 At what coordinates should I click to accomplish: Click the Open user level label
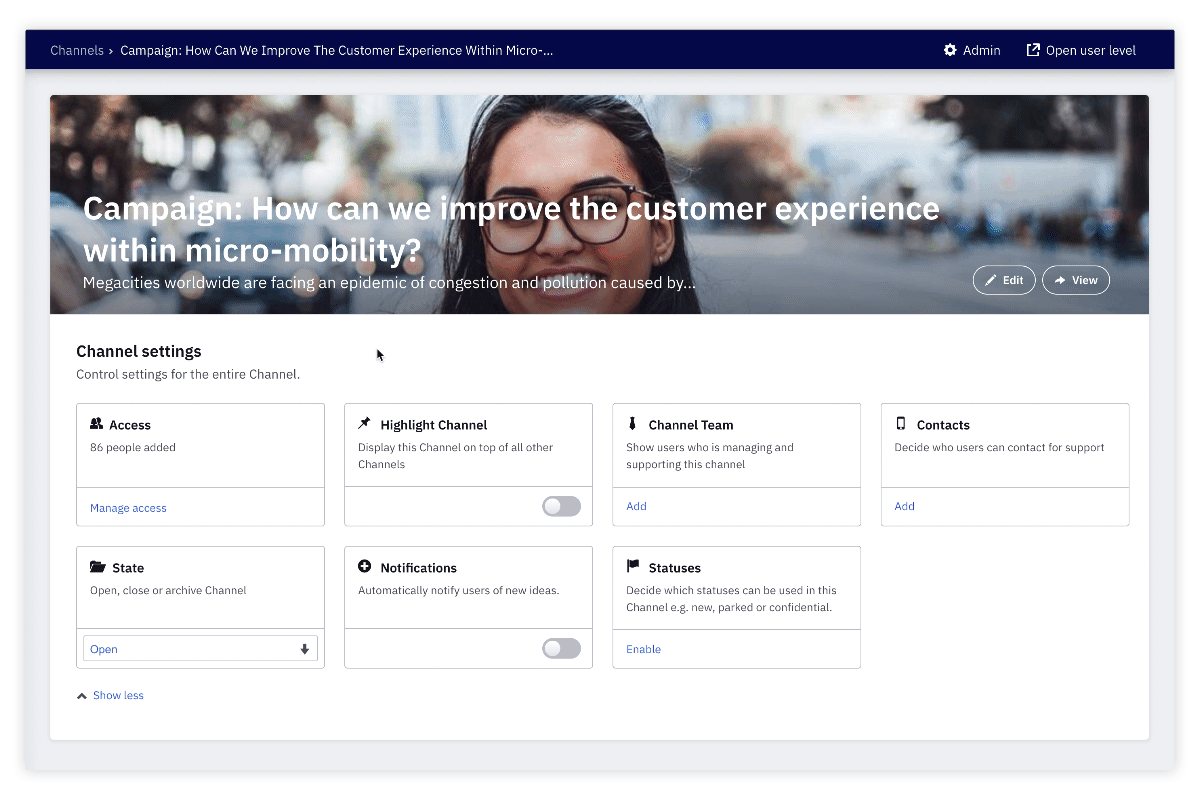[1091, 50]
